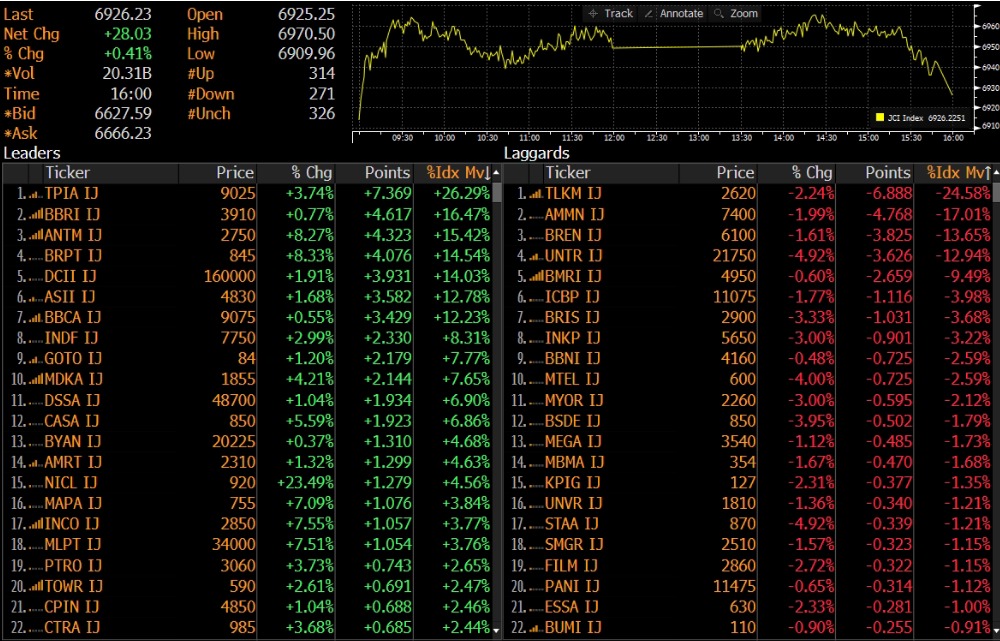Click the volume bars icon beside BRPT IJ

(x=36, y=256)
